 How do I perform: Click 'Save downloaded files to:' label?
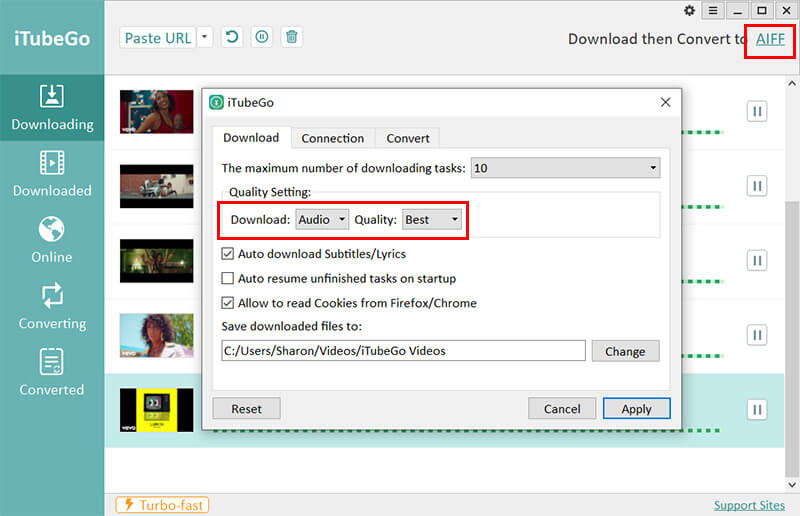[291, 326]
